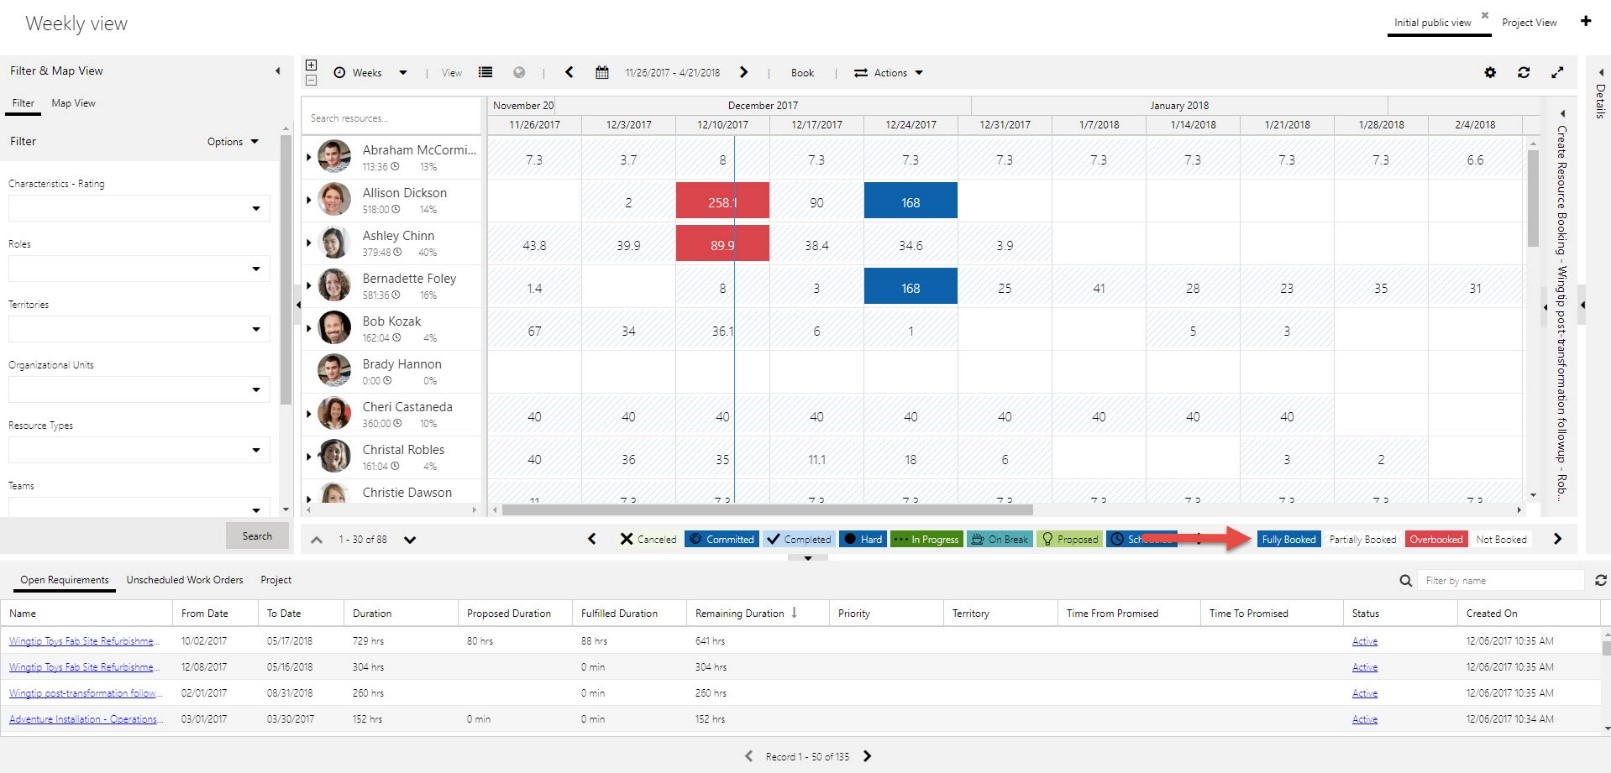The width and height of the screenshot is (1611, 773).
Task: Click the Overbooked red legend swatch
Action: pyautogui.click(x=1435, y=539)
